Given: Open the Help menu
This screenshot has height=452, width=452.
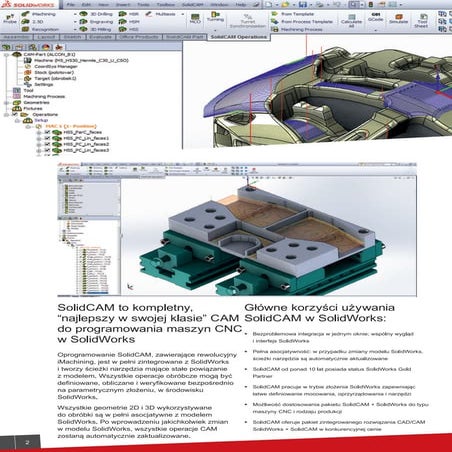Looking at the screenshot, I should [241, 5].
